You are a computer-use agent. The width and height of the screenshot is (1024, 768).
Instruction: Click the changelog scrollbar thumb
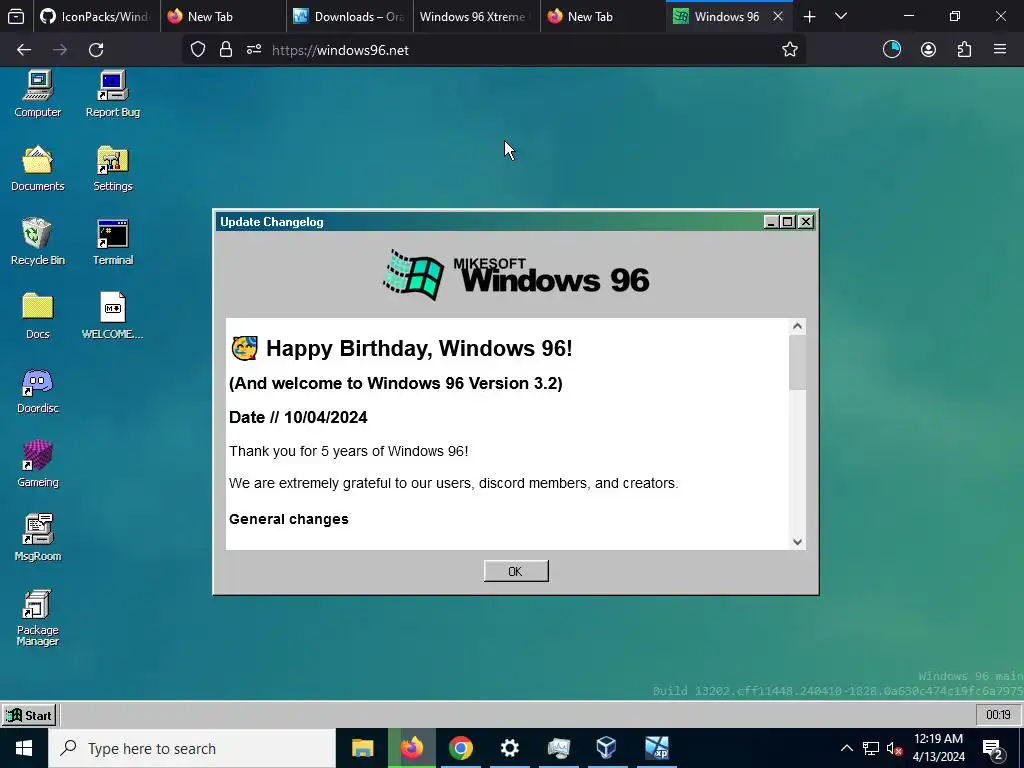click(x=797, y=362)
